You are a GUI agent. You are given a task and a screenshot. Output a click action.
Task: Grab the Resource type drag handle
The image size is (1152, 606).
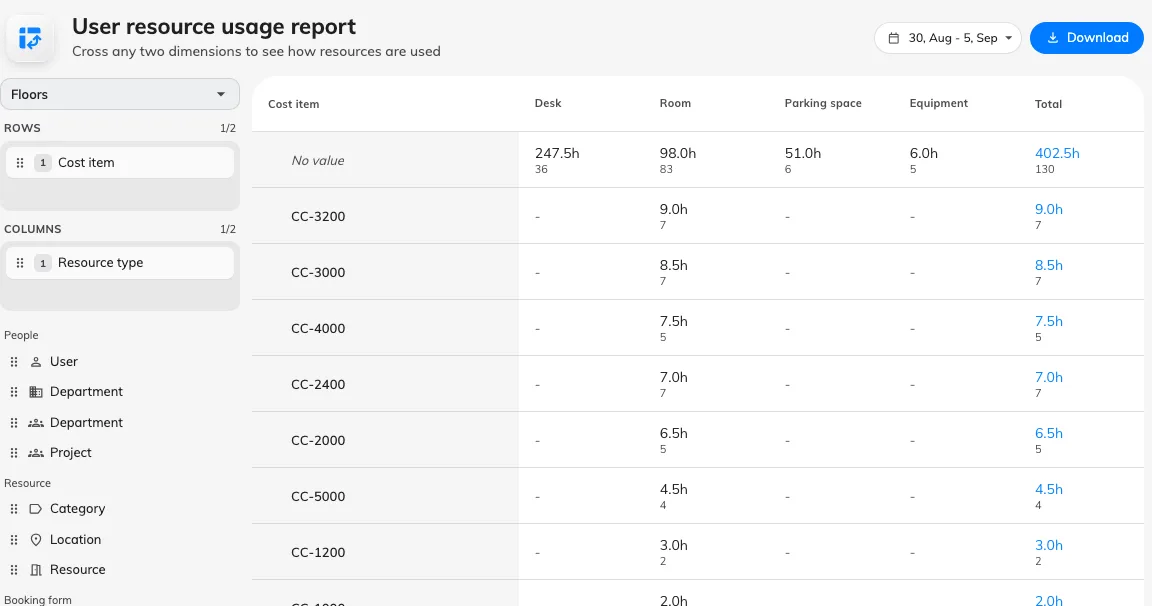(x=20, y=263)
